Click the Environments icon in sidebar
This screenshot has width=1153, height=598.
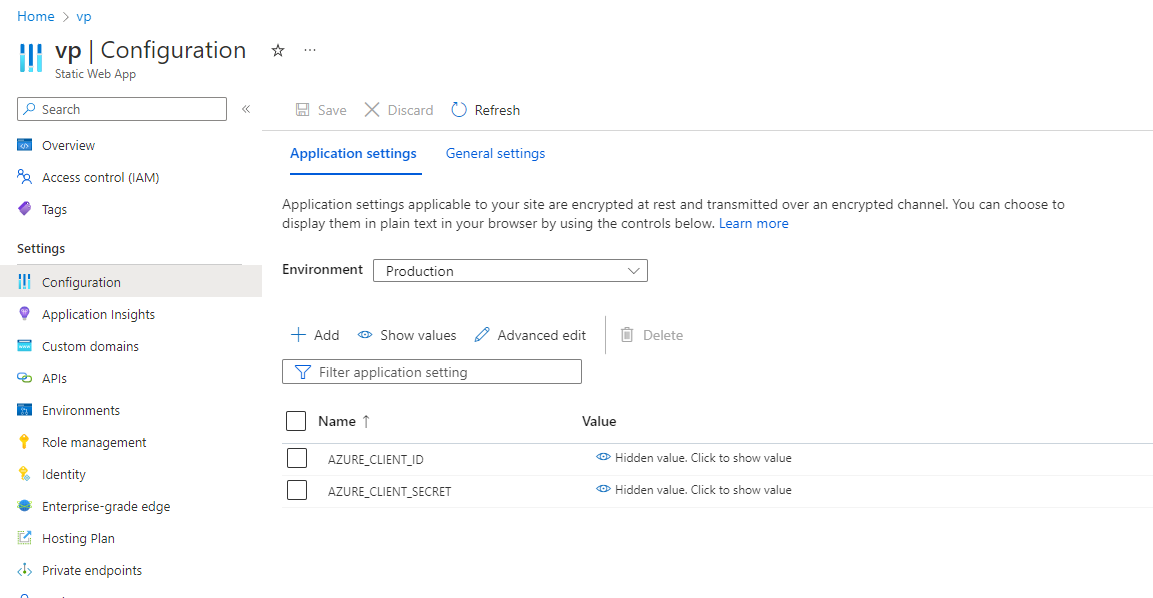coord(24,410)
